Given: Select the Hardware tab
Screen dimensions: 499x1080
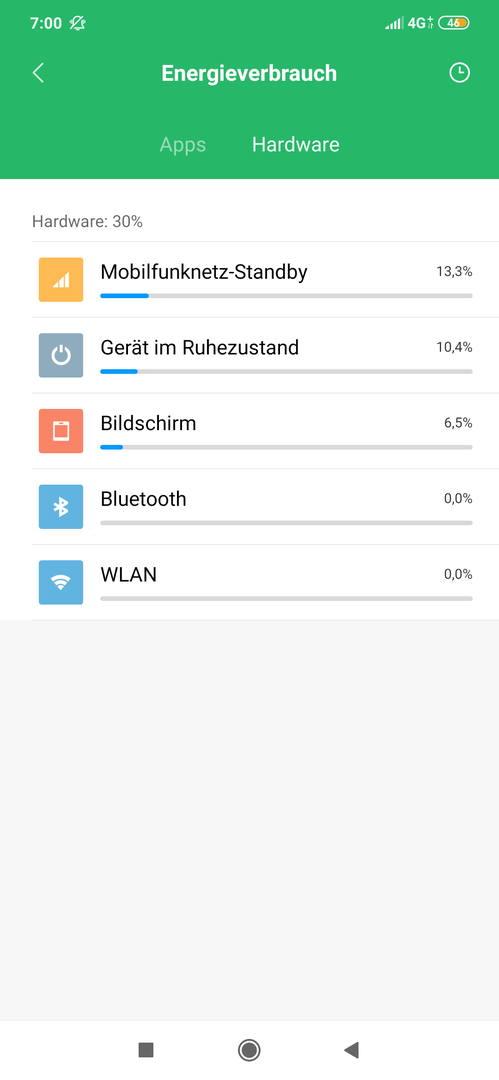Looking at the screenshot, I should [x=296, y=145].
